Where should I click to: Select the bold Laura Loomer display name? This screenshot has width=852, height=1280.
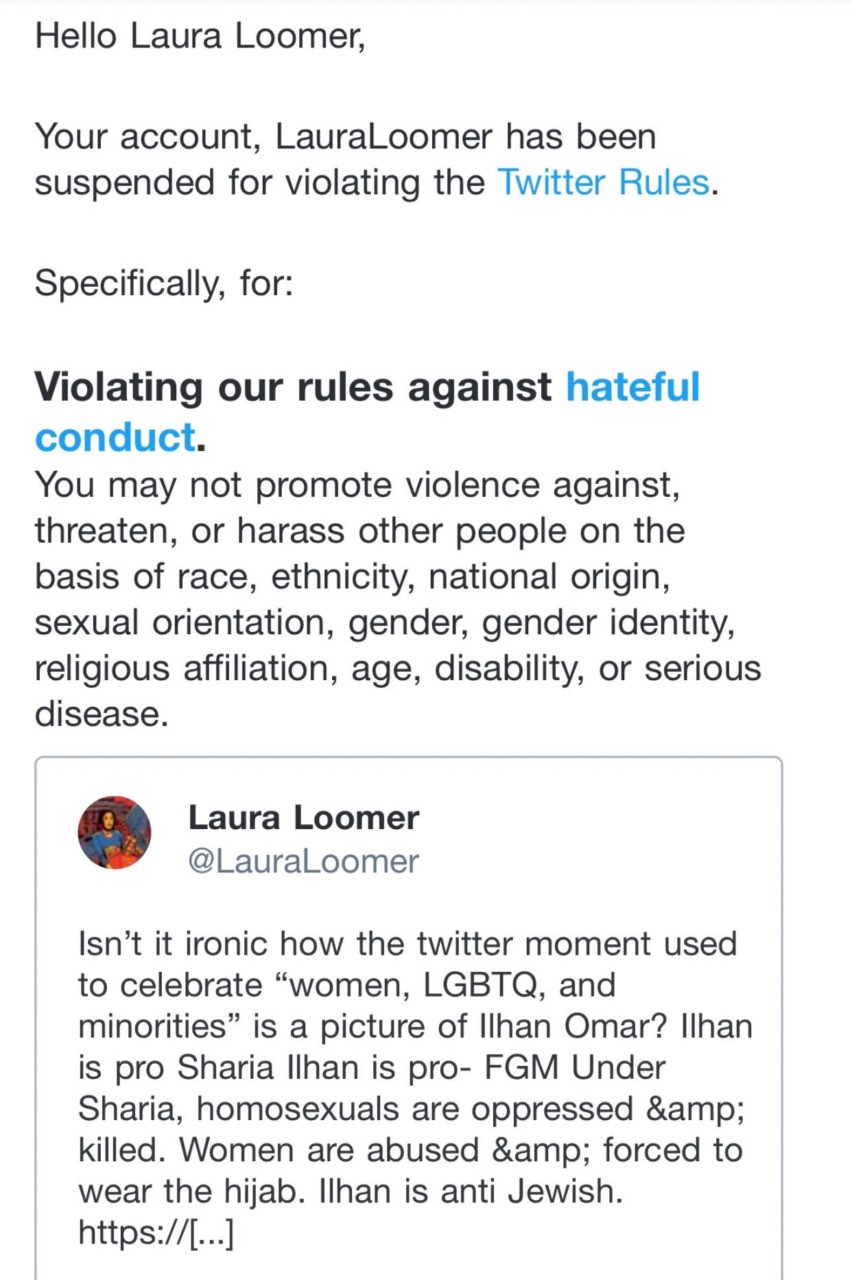304,817
